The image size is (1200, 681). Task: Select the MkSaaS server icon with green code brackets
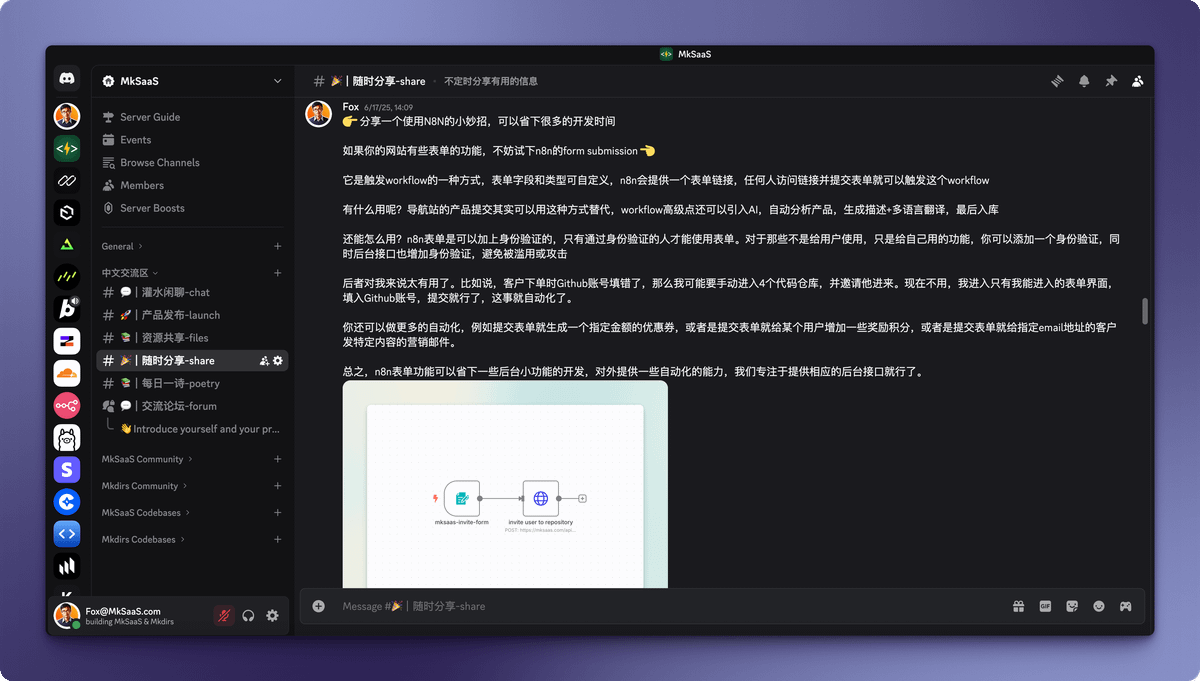coord(67,149)
